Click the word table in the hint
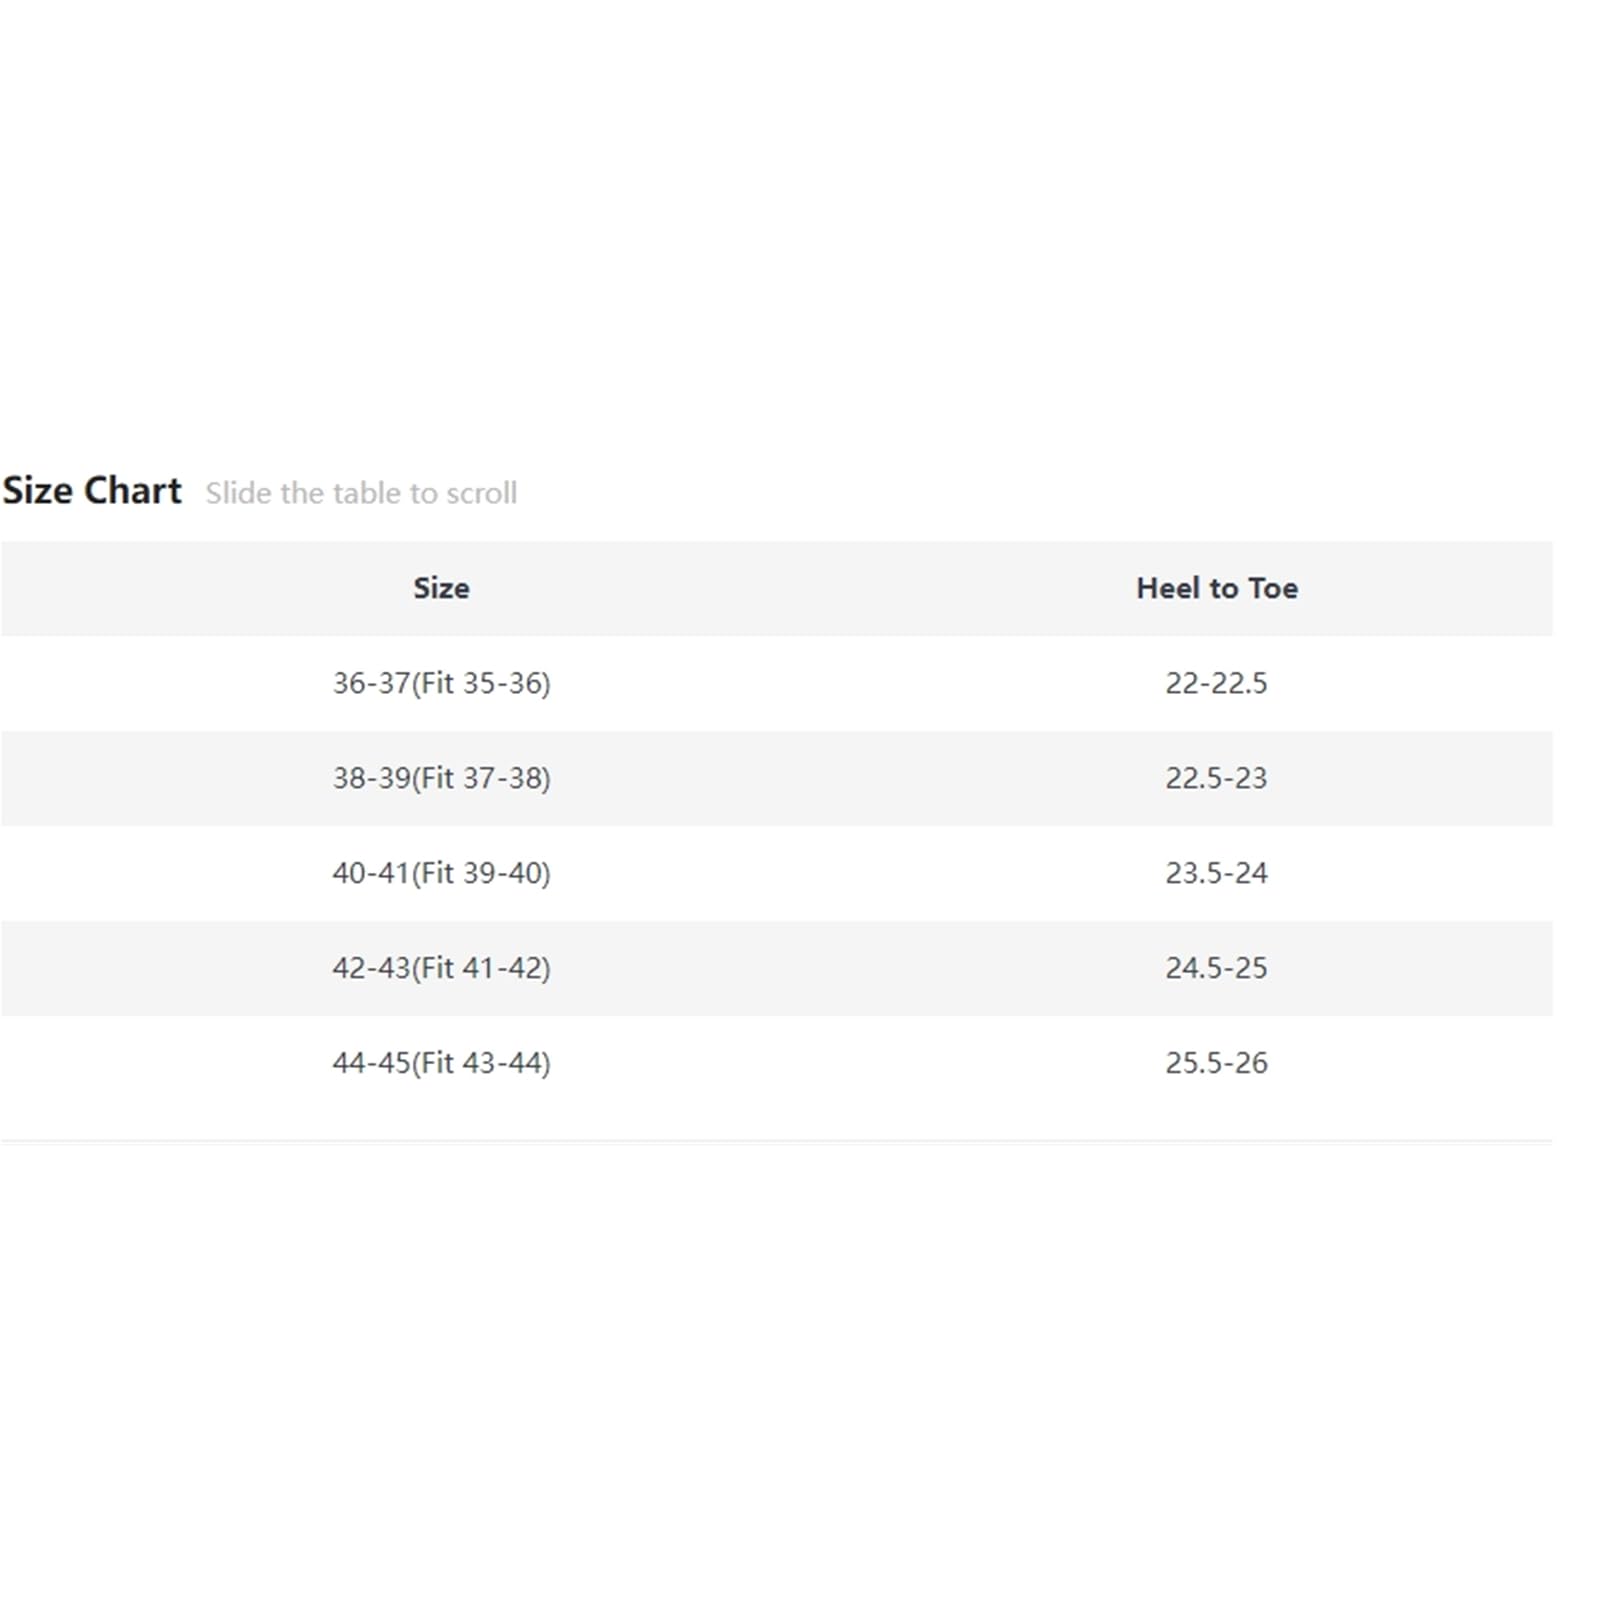Viewport: 1600px width, 1600px height. tap(367, 493)
